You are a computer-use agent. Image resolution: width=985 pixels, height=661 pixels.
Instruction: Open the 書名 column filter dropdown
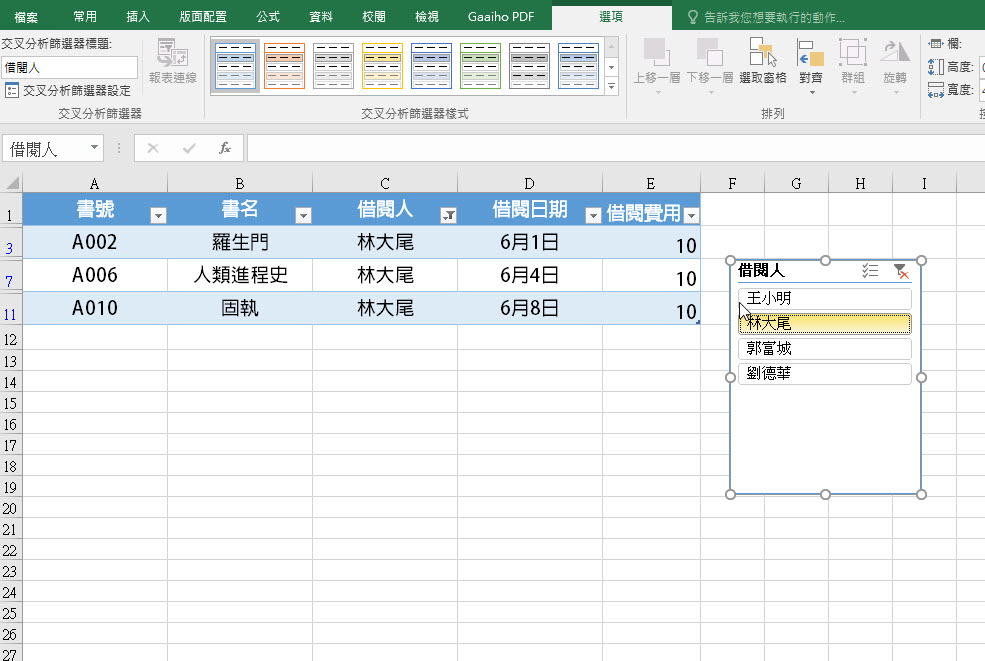click(303, 215)
